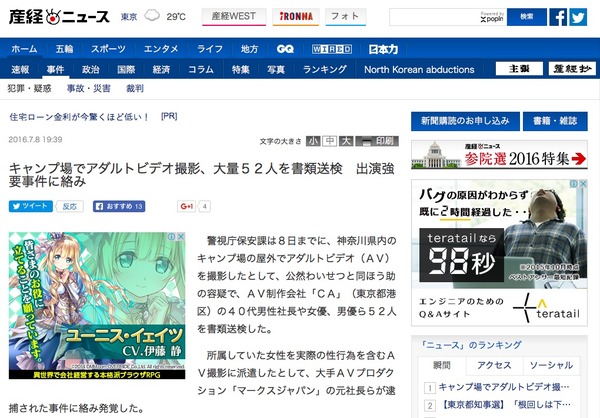
Task: Close the teratail advertisement
Action: pos(583,184)
